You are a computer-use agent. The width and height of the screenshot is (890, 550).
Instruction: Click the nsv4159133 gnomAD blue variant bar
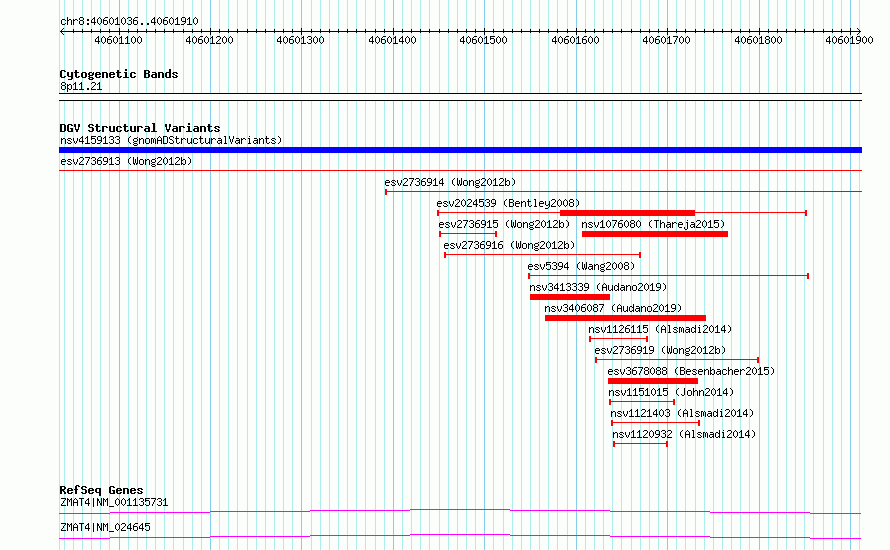pyautogui.click(x=460, y=150)
